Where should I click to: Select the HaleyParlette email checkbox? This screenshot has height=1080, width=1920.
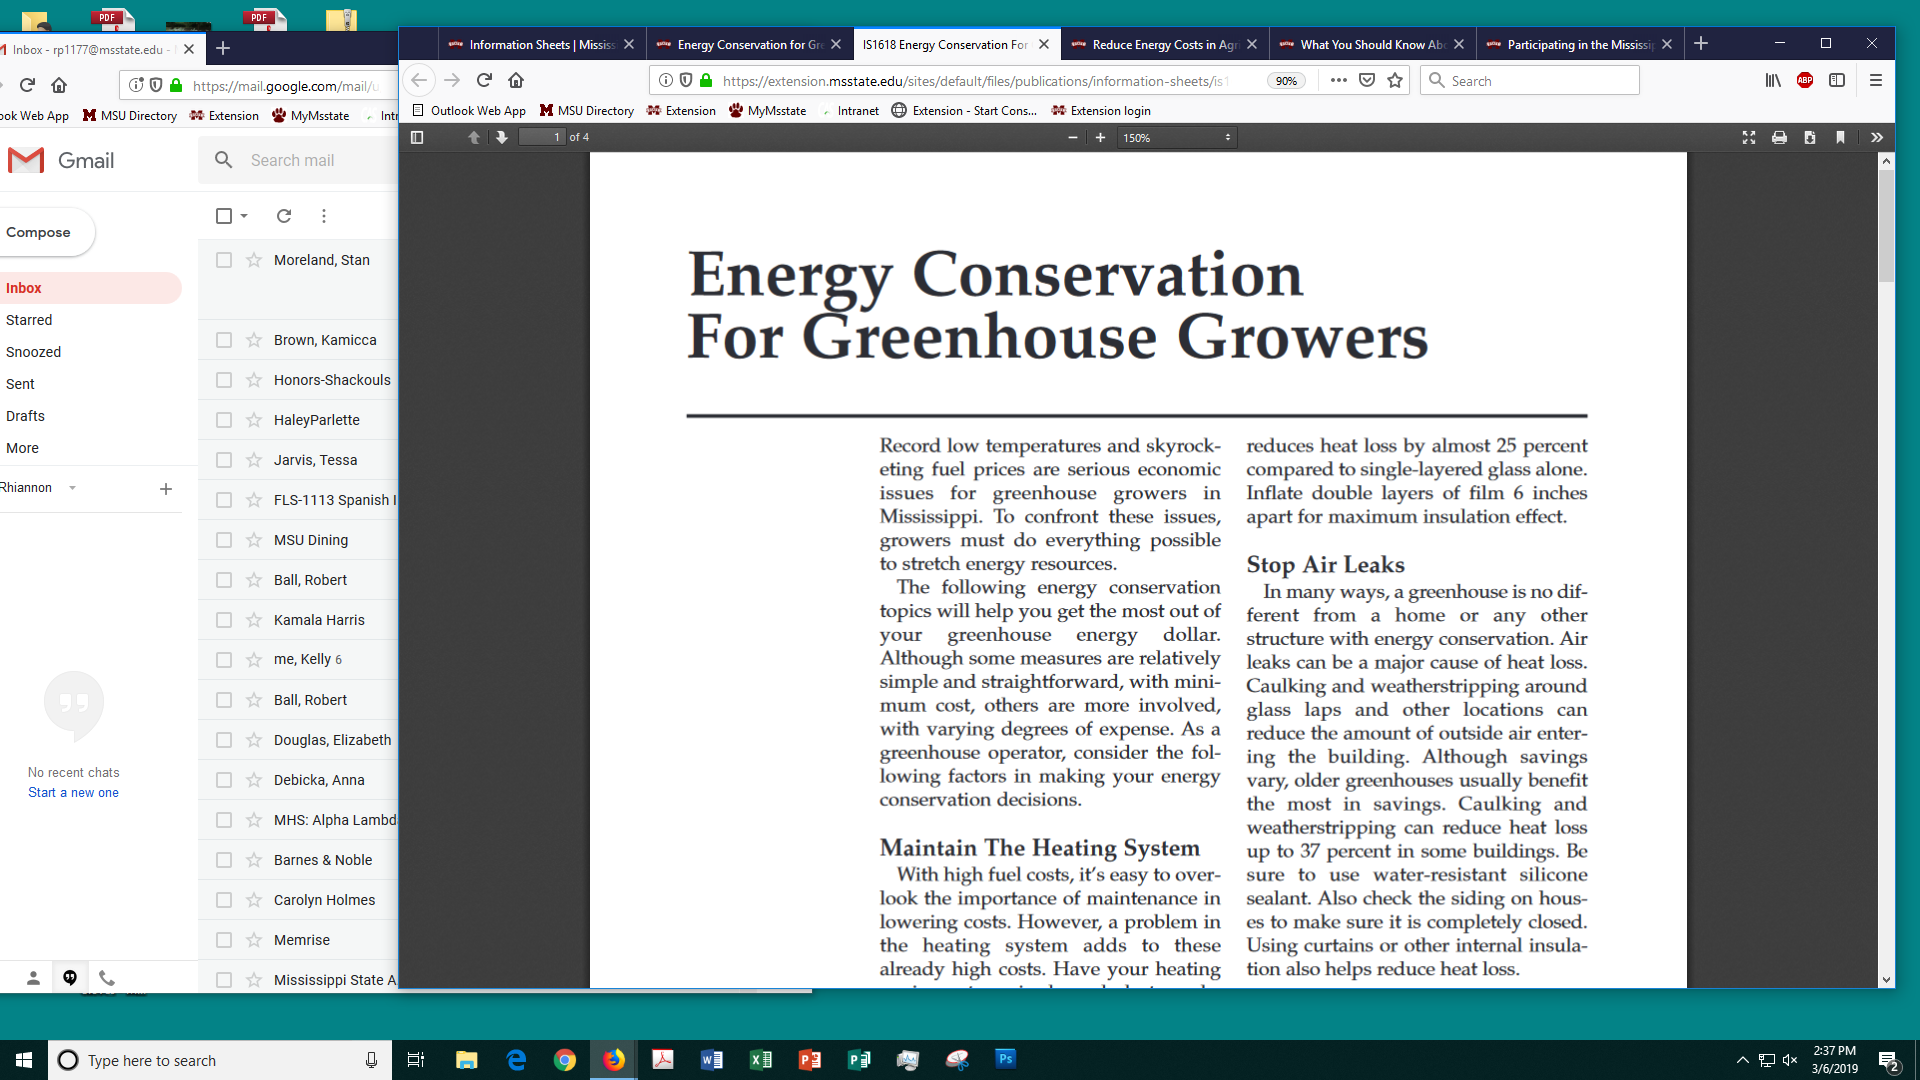coord(224,420)
